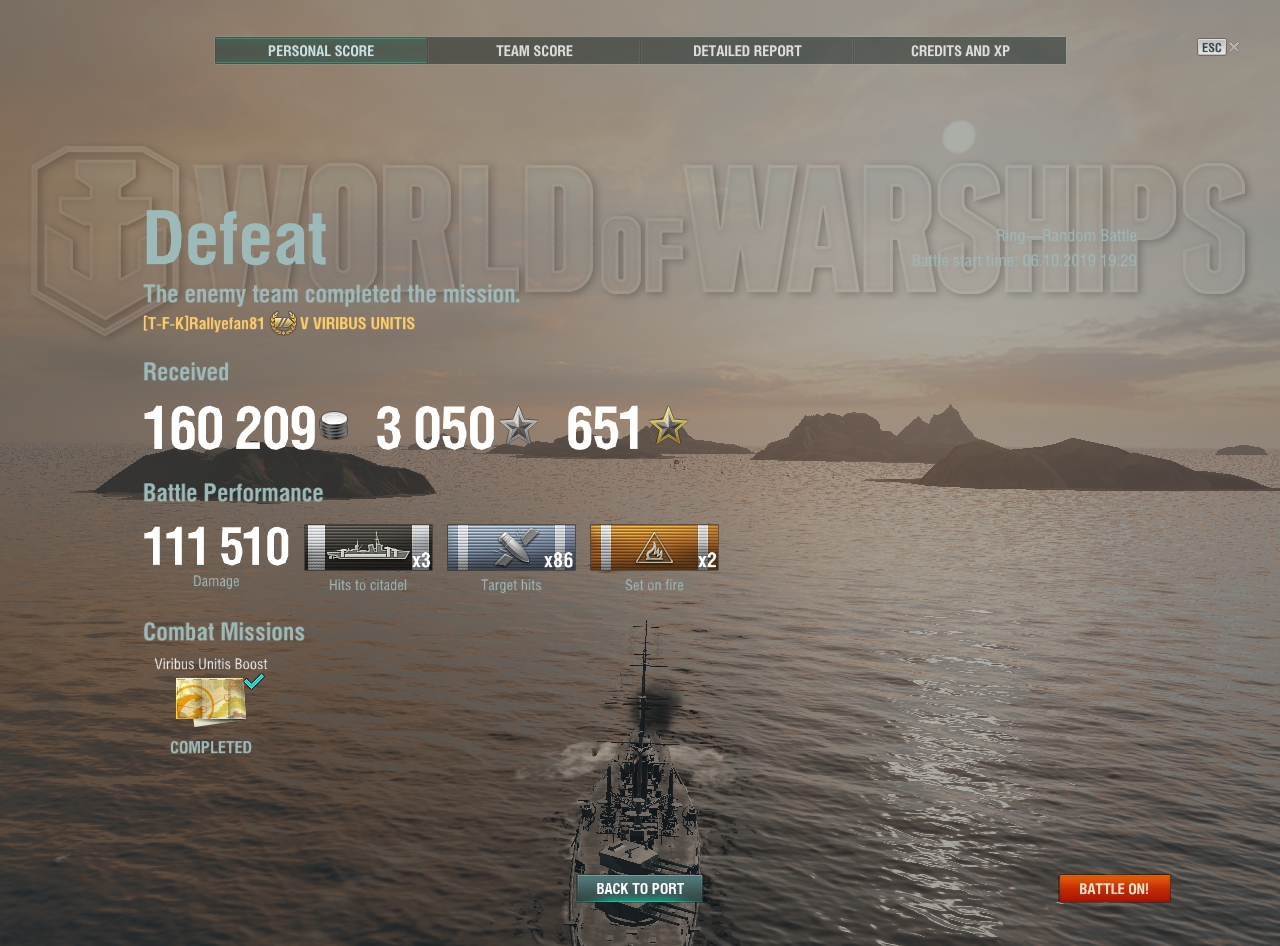This screenshot has height=946, width=1280.
Task: Click the Viribus Unitis Boost mission completed checkmark
Action: (254, 681)
